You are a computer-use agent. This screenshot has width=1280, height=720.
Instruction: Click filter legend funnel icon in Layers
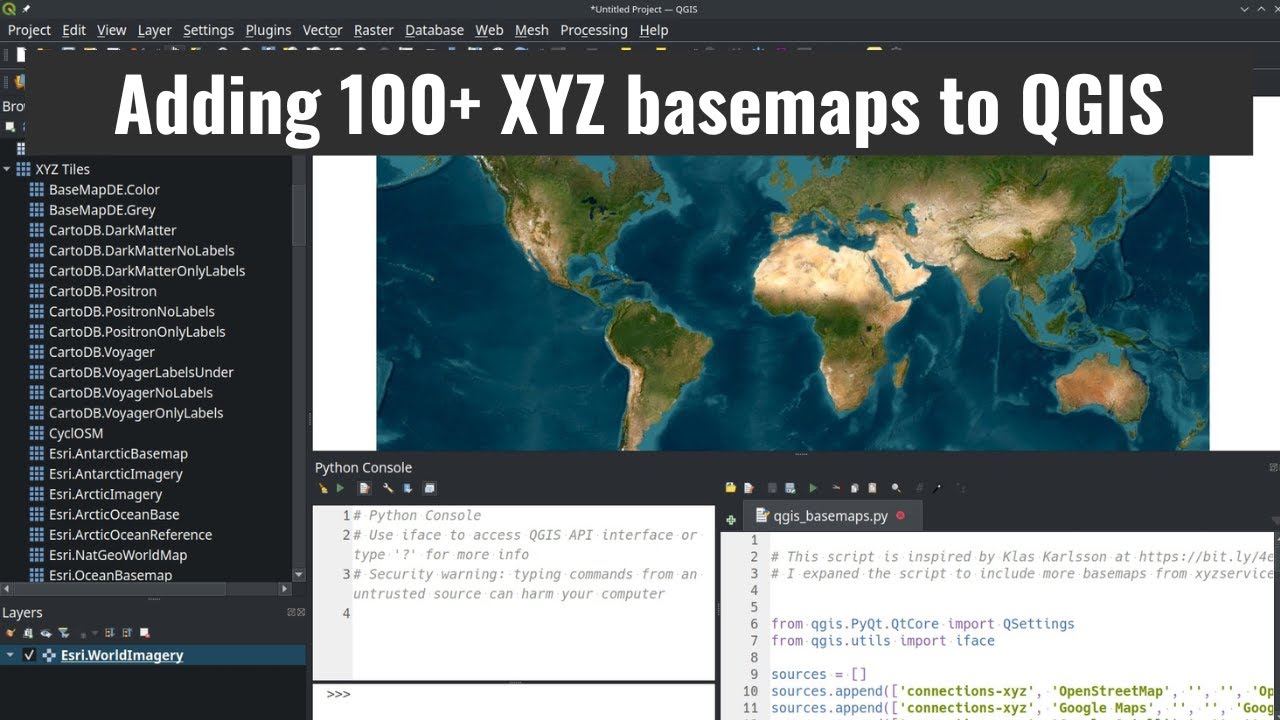click(63, 633)
